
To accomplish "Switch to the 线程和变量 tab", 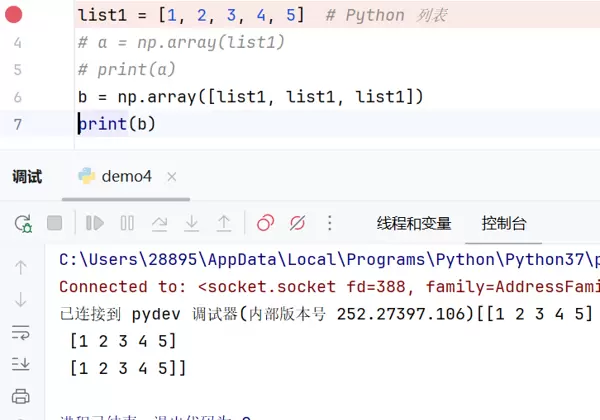I will click(413, 223).
